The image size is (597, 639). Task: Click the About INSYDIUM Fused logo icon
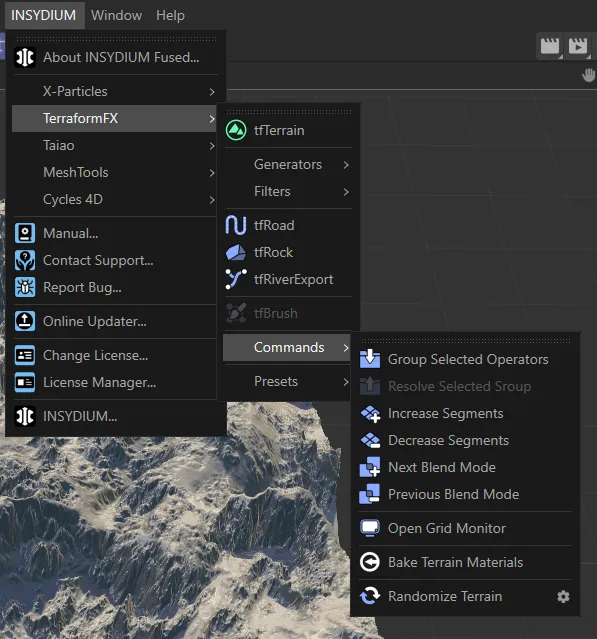click(x=25, y=57)
